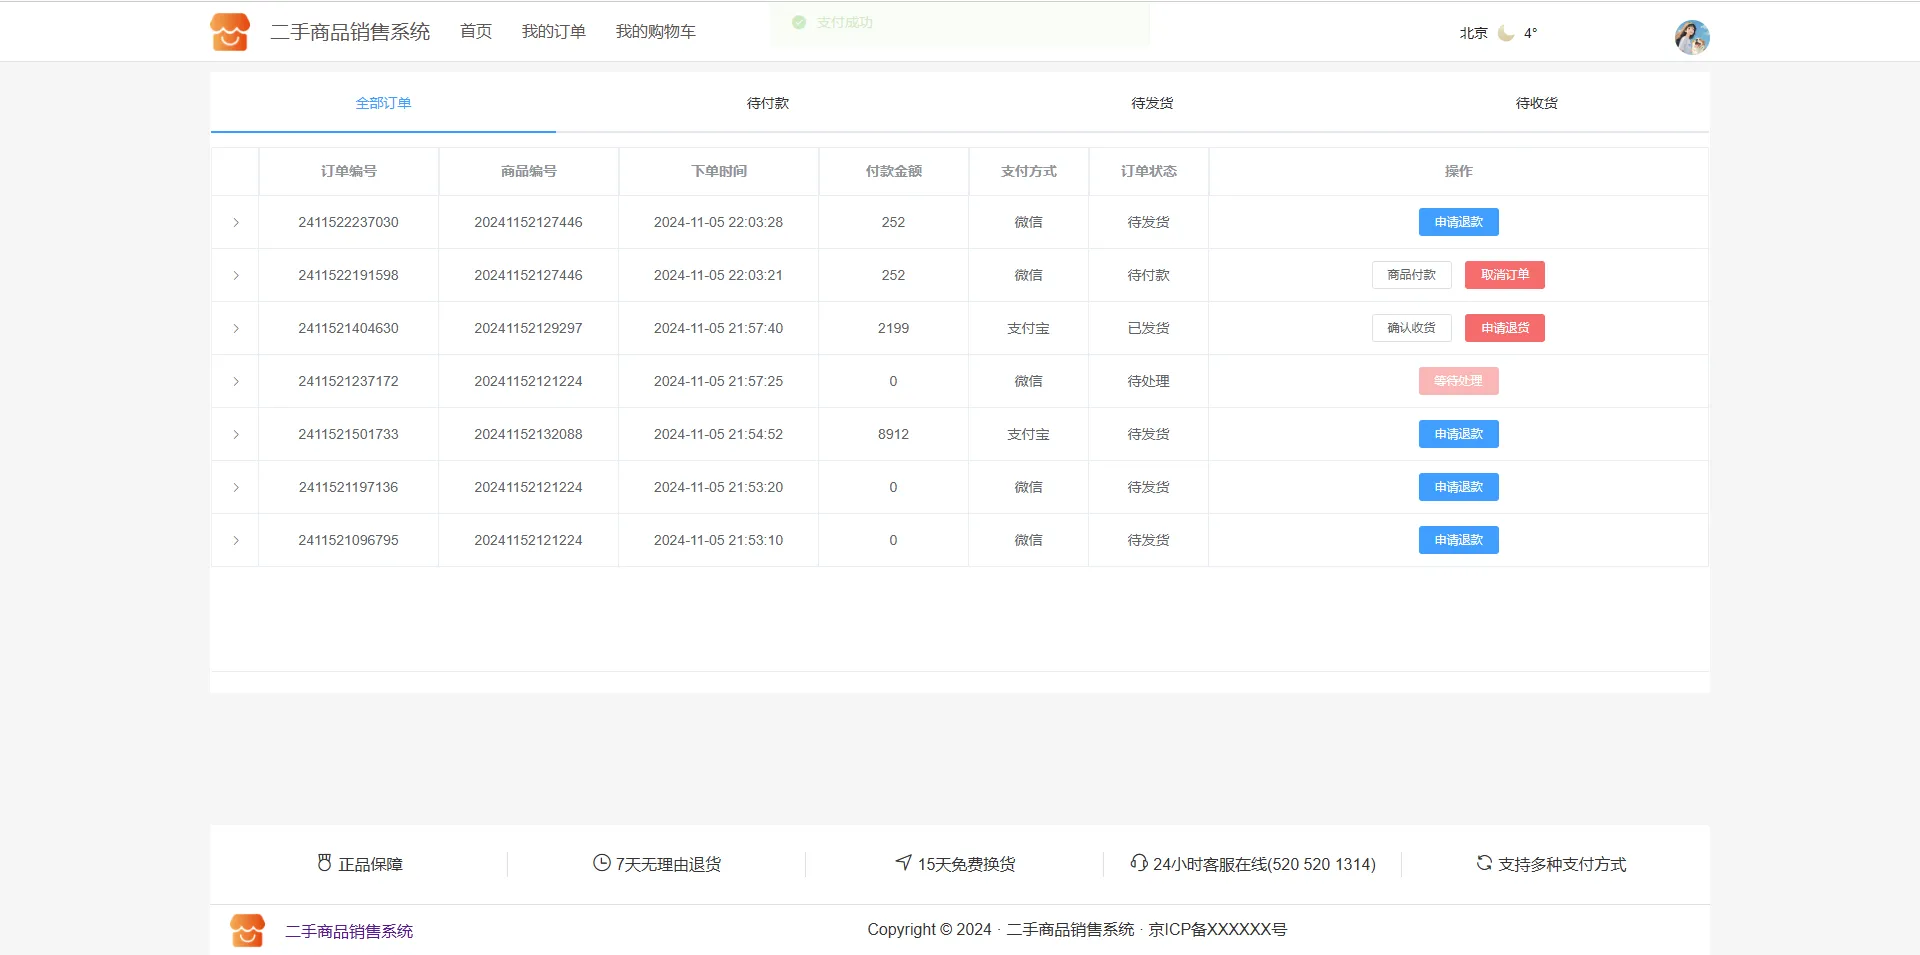Expand order 2411521404630 row details

pos(236,328)
